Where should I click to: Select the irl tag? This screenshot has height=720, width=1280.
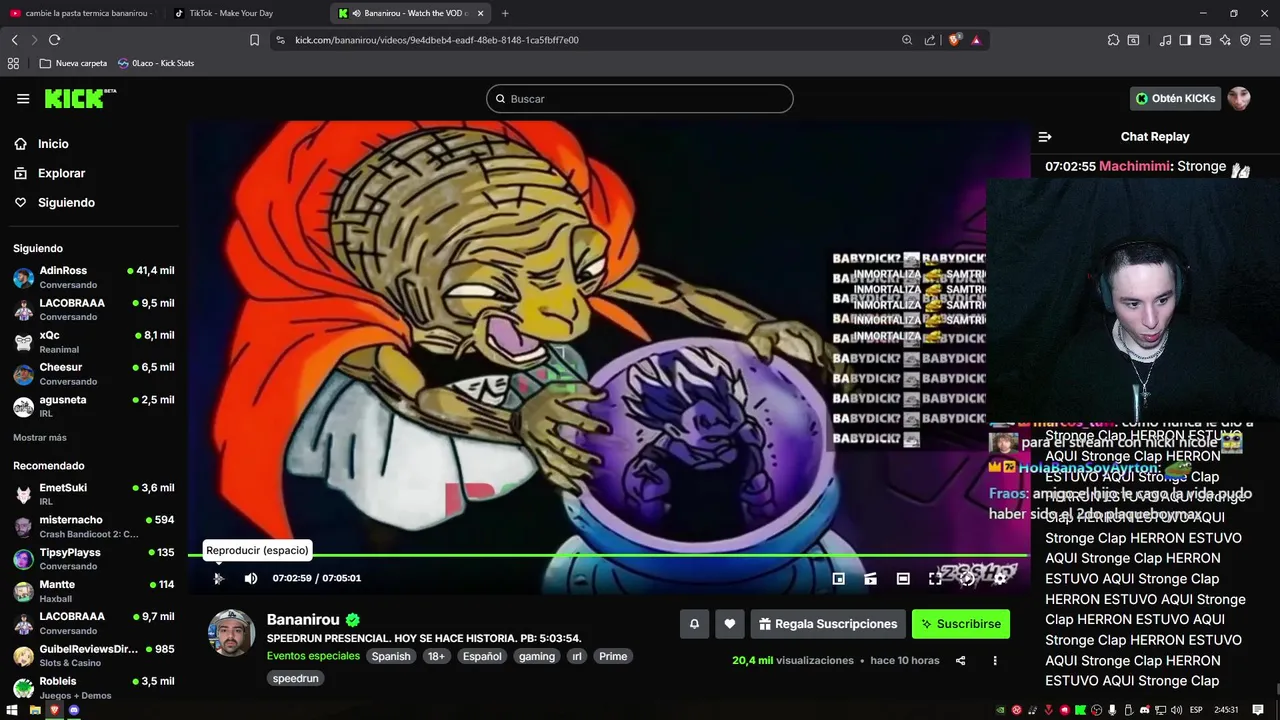pos(577,656)
